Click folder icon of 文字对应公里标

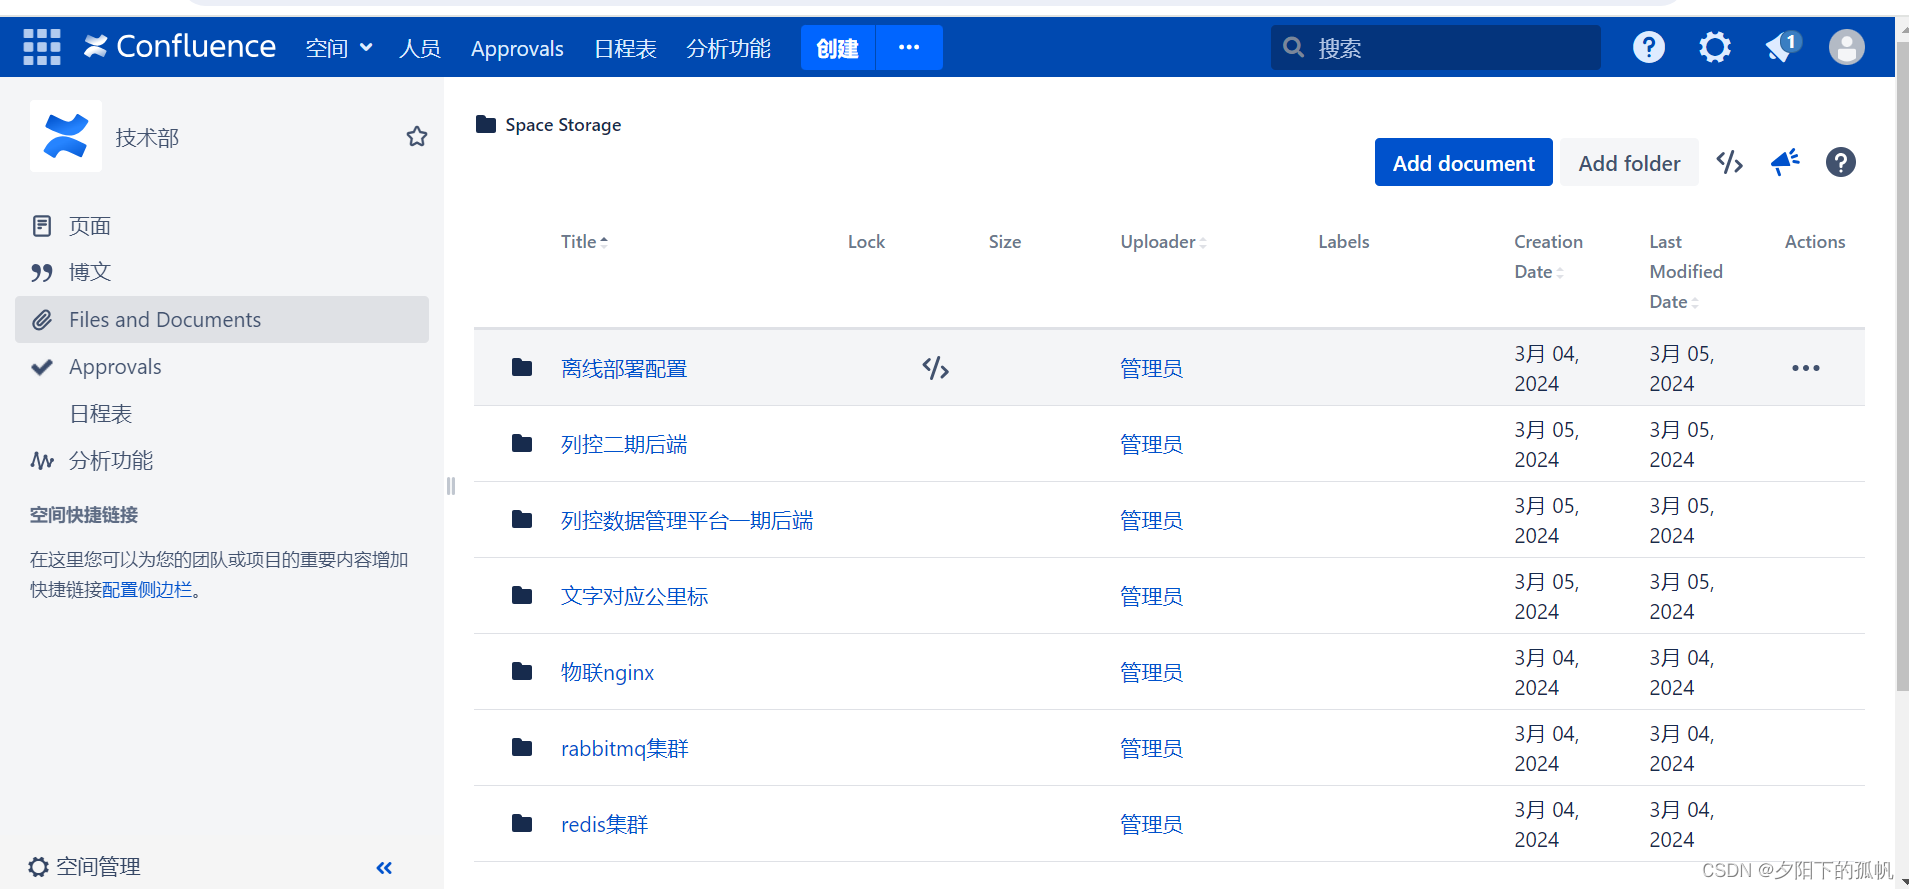coord(522,595)
